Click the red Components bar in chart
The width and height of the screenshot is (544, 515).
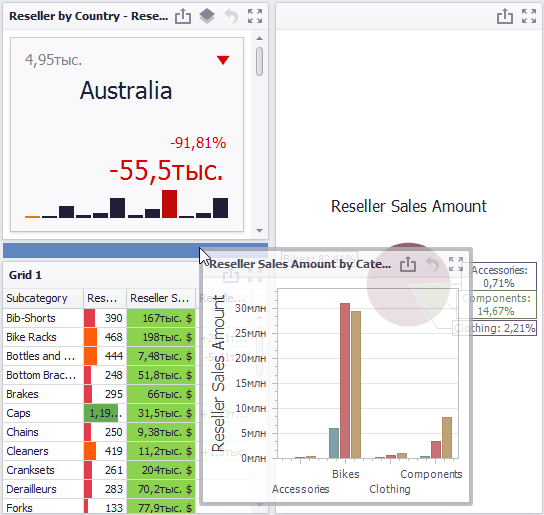[x=436, y=449]
